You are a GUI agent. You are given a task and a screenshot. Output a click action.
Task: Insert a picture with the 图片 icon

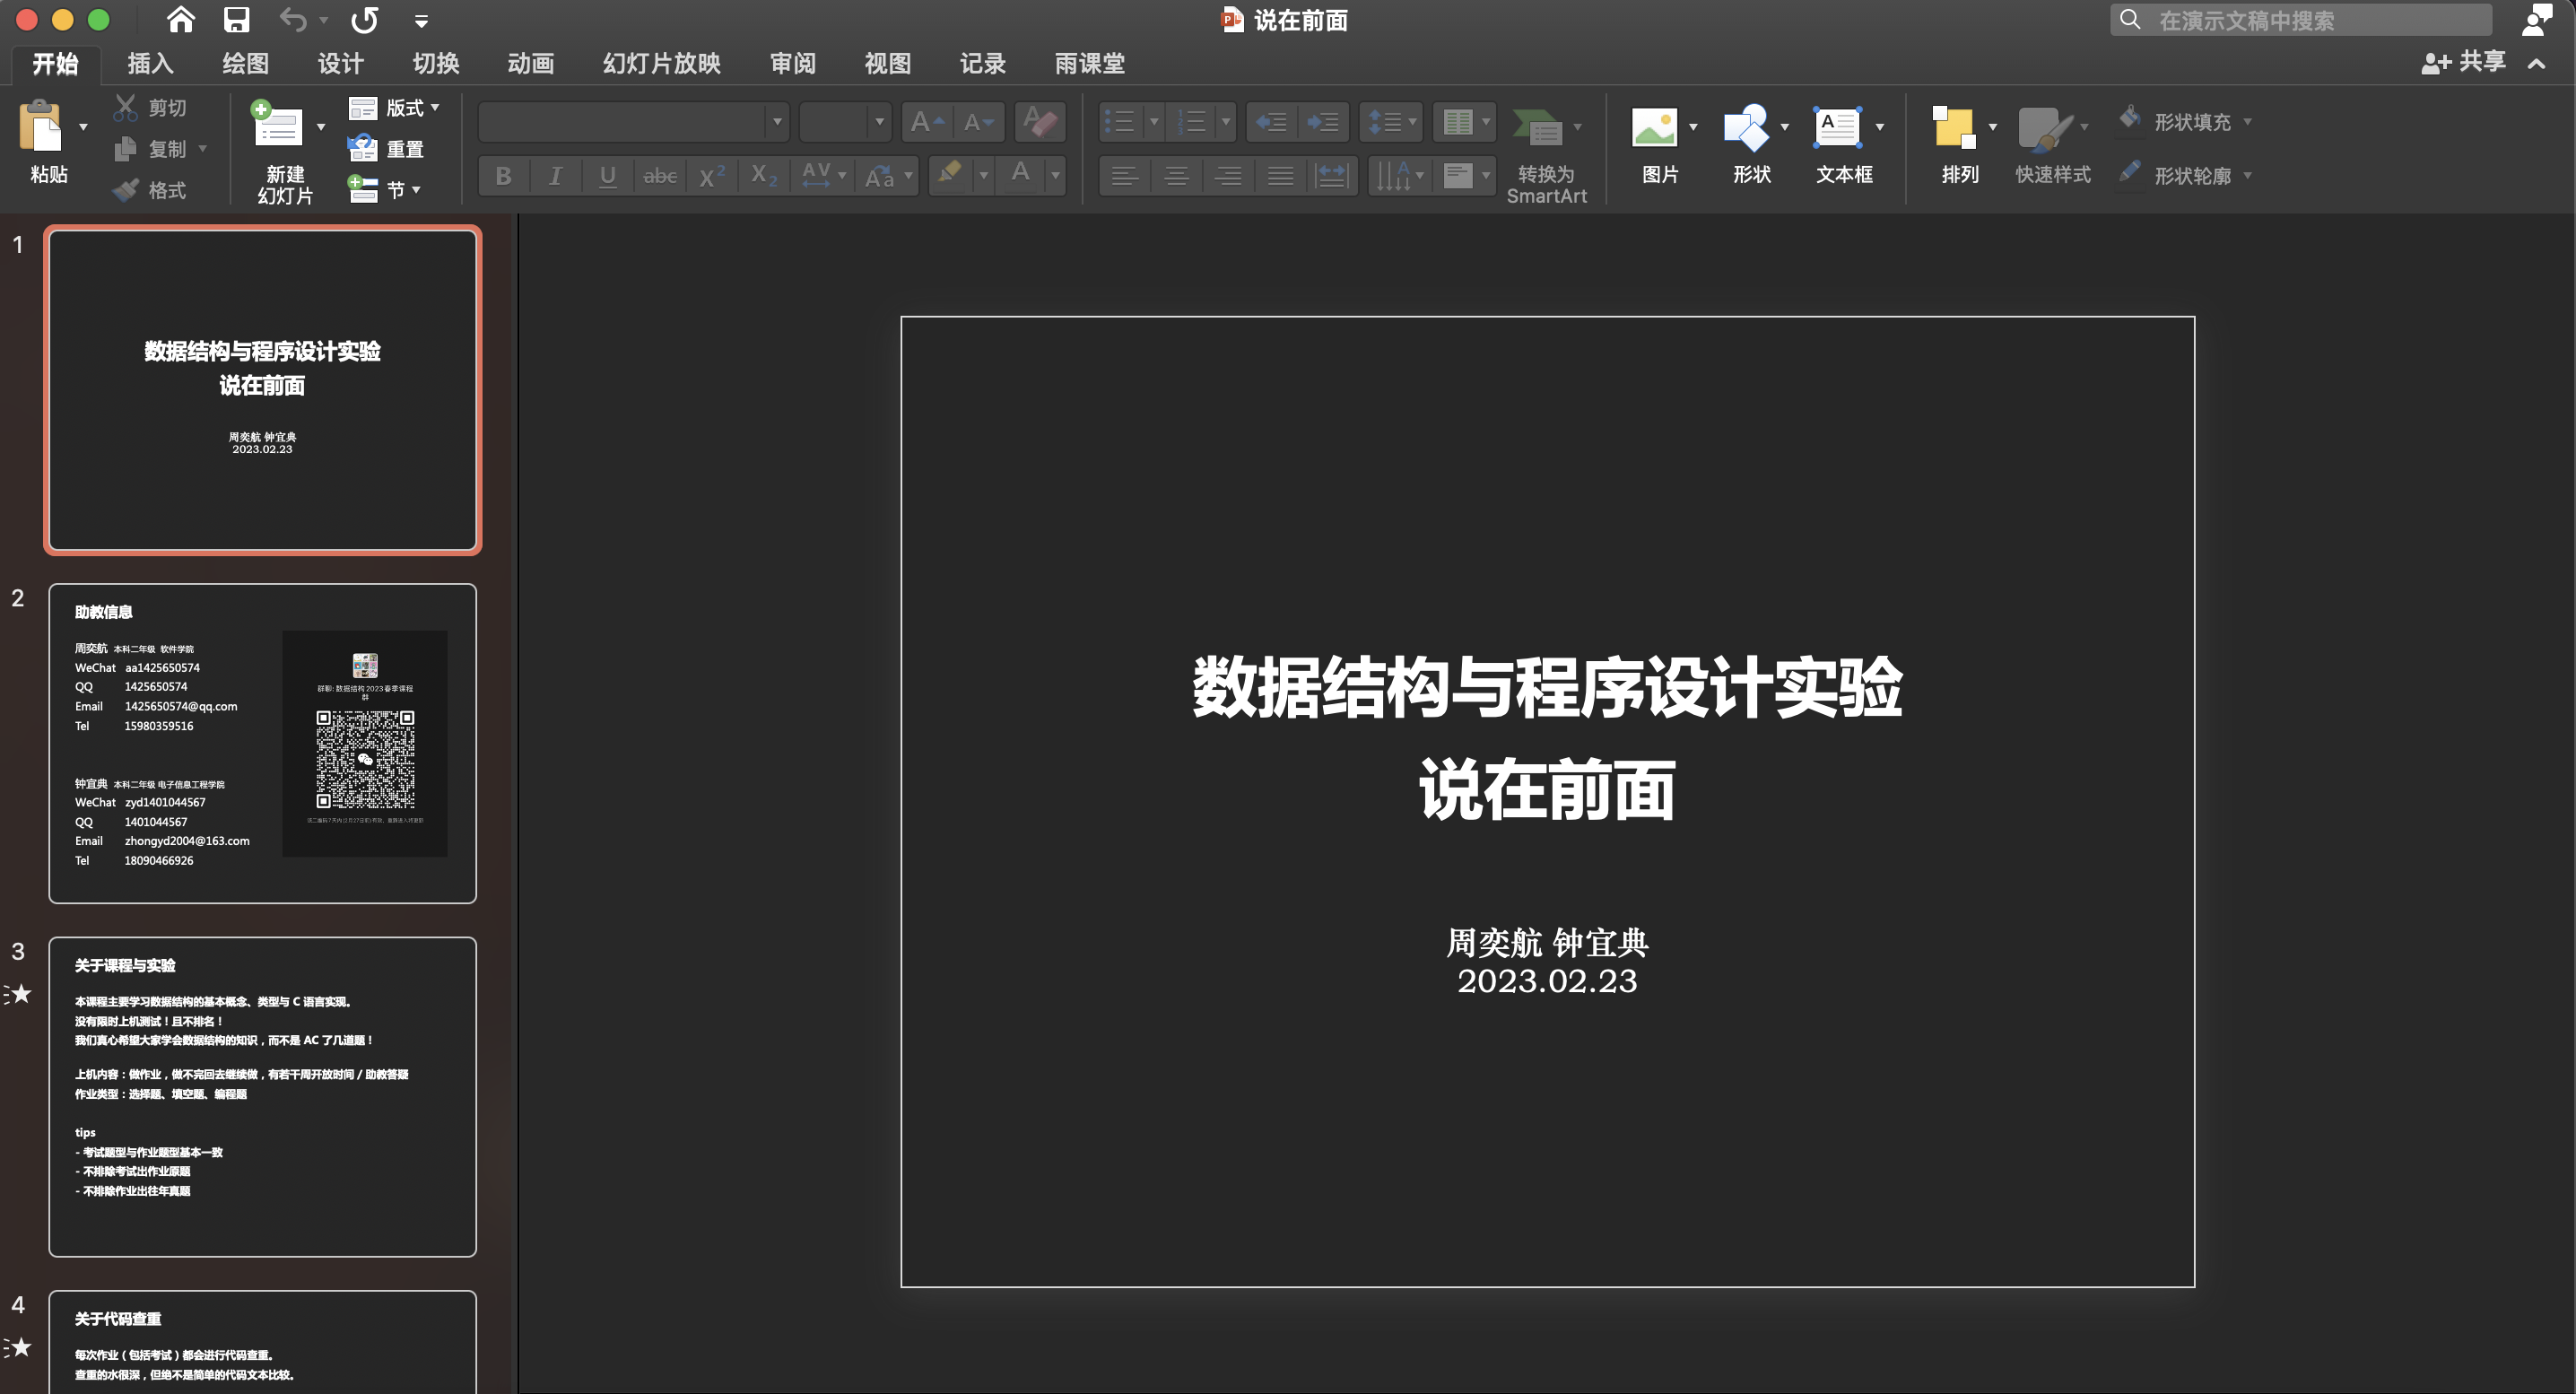tap(1654, 129)
